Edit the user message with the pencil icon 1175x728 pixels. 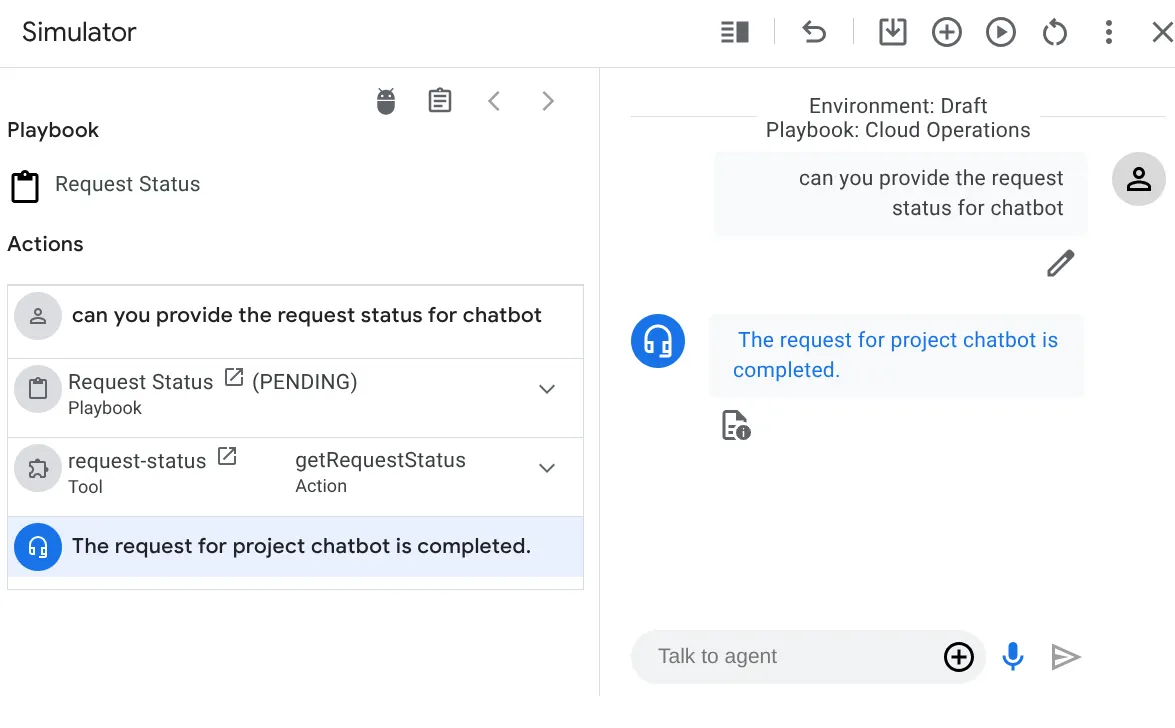[x=1060, y=263]
